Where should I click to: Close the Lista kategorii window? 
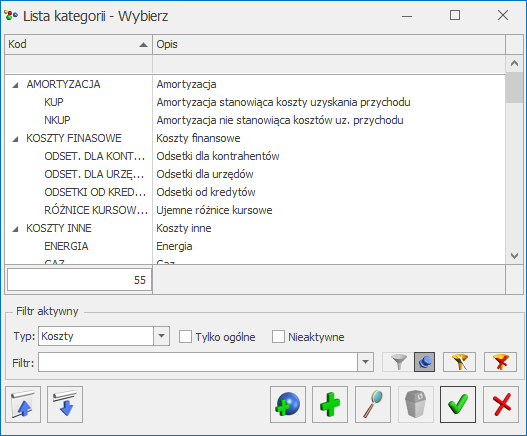[x=503, y=15]
